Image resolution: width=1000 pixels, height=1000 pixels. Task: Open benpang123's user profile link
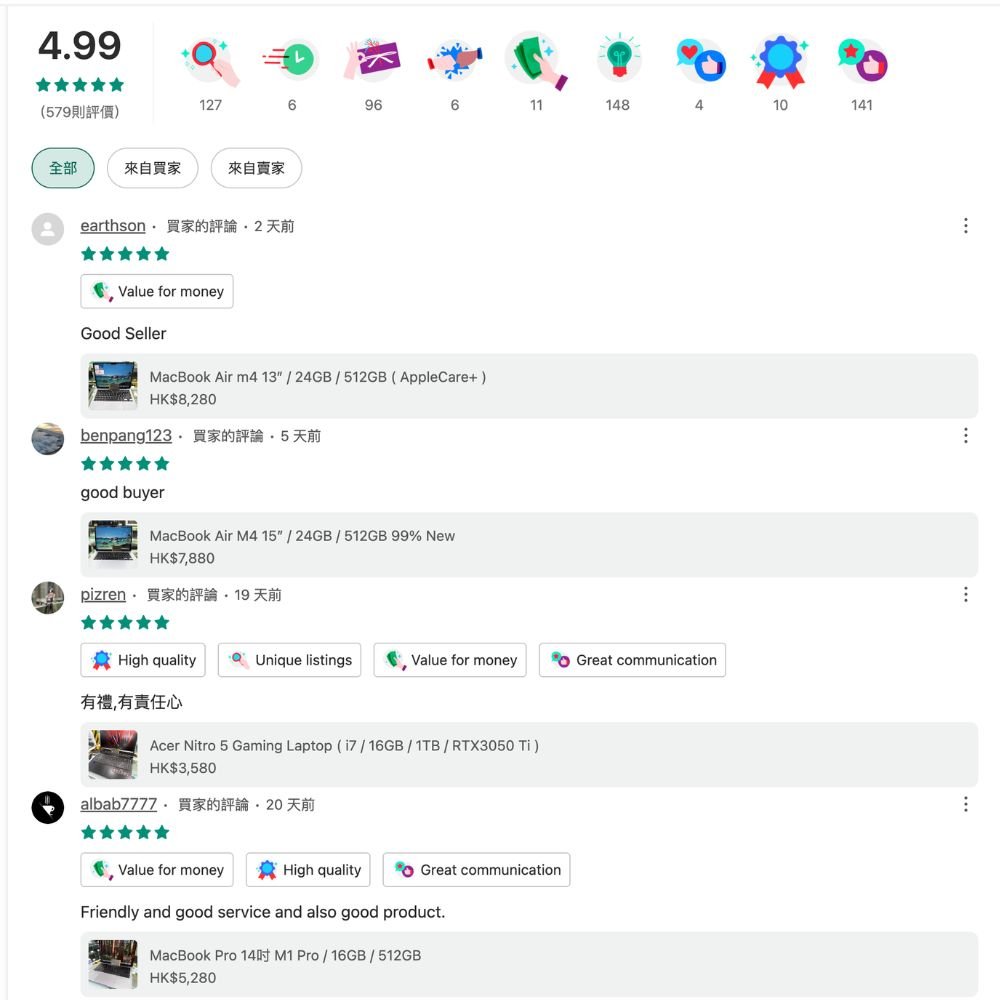(x=126, y=436)
